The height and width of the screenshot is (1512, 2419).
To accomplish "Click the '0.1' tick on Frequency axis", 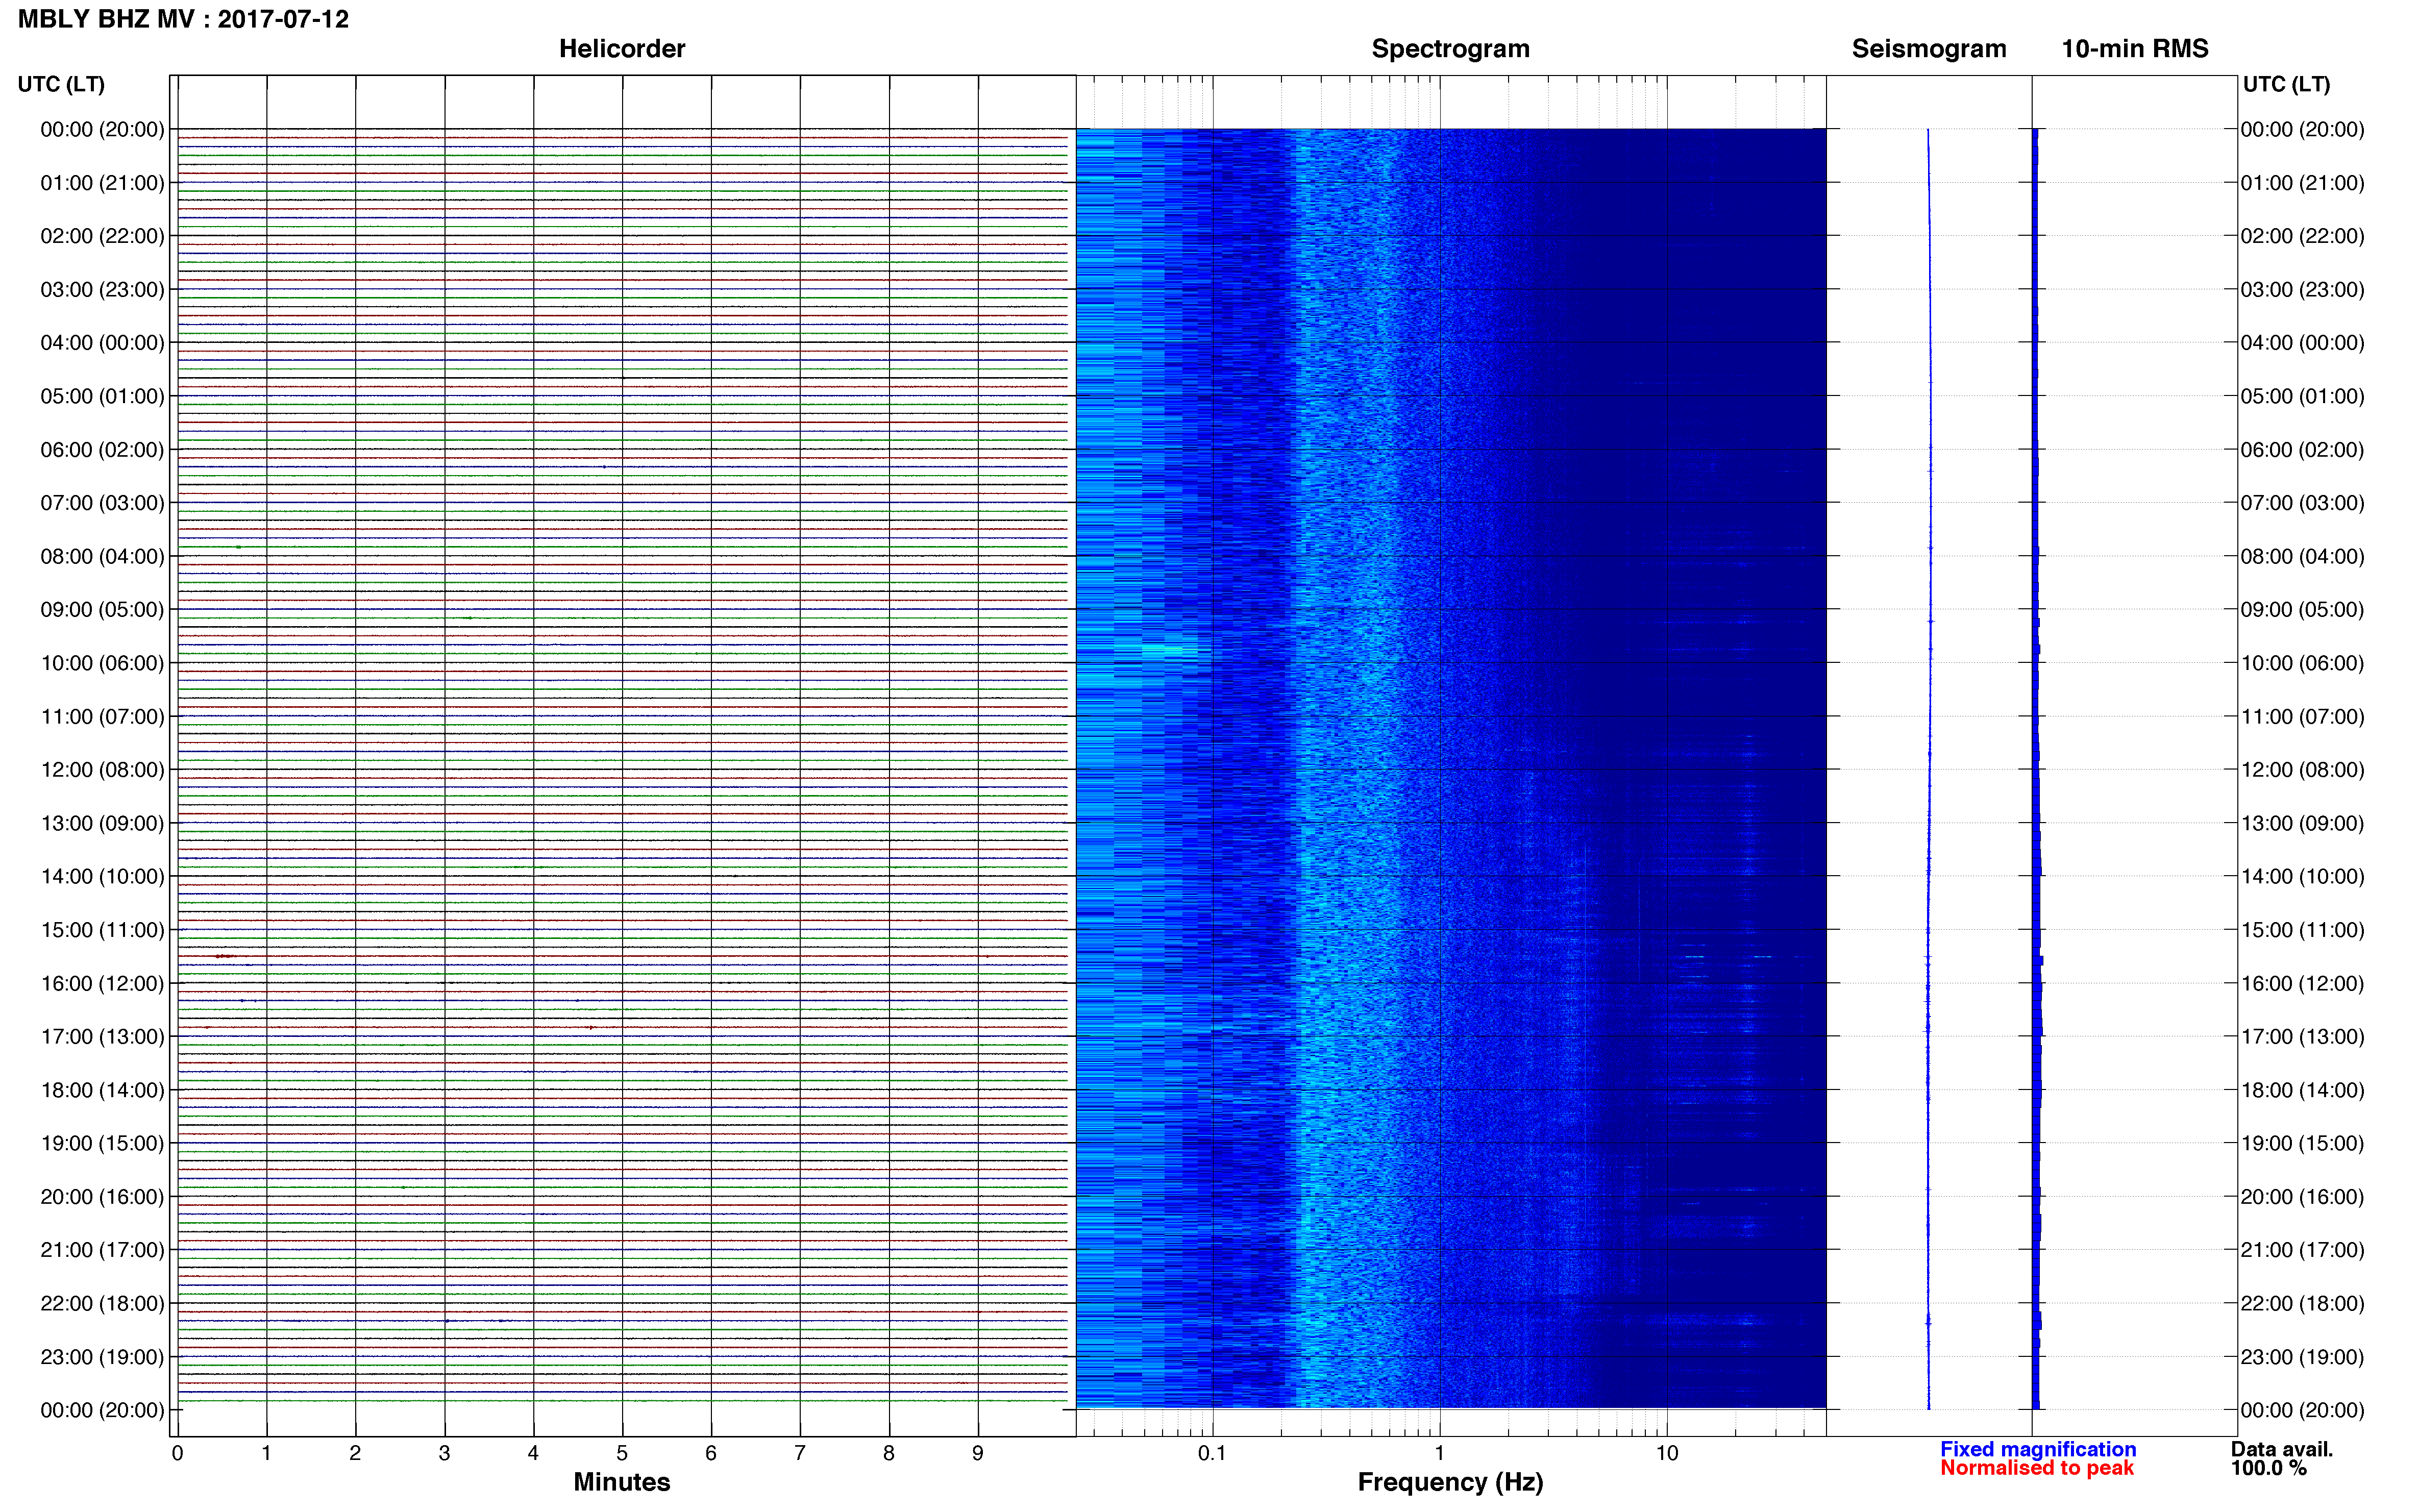I will tap(1212, 1453).
